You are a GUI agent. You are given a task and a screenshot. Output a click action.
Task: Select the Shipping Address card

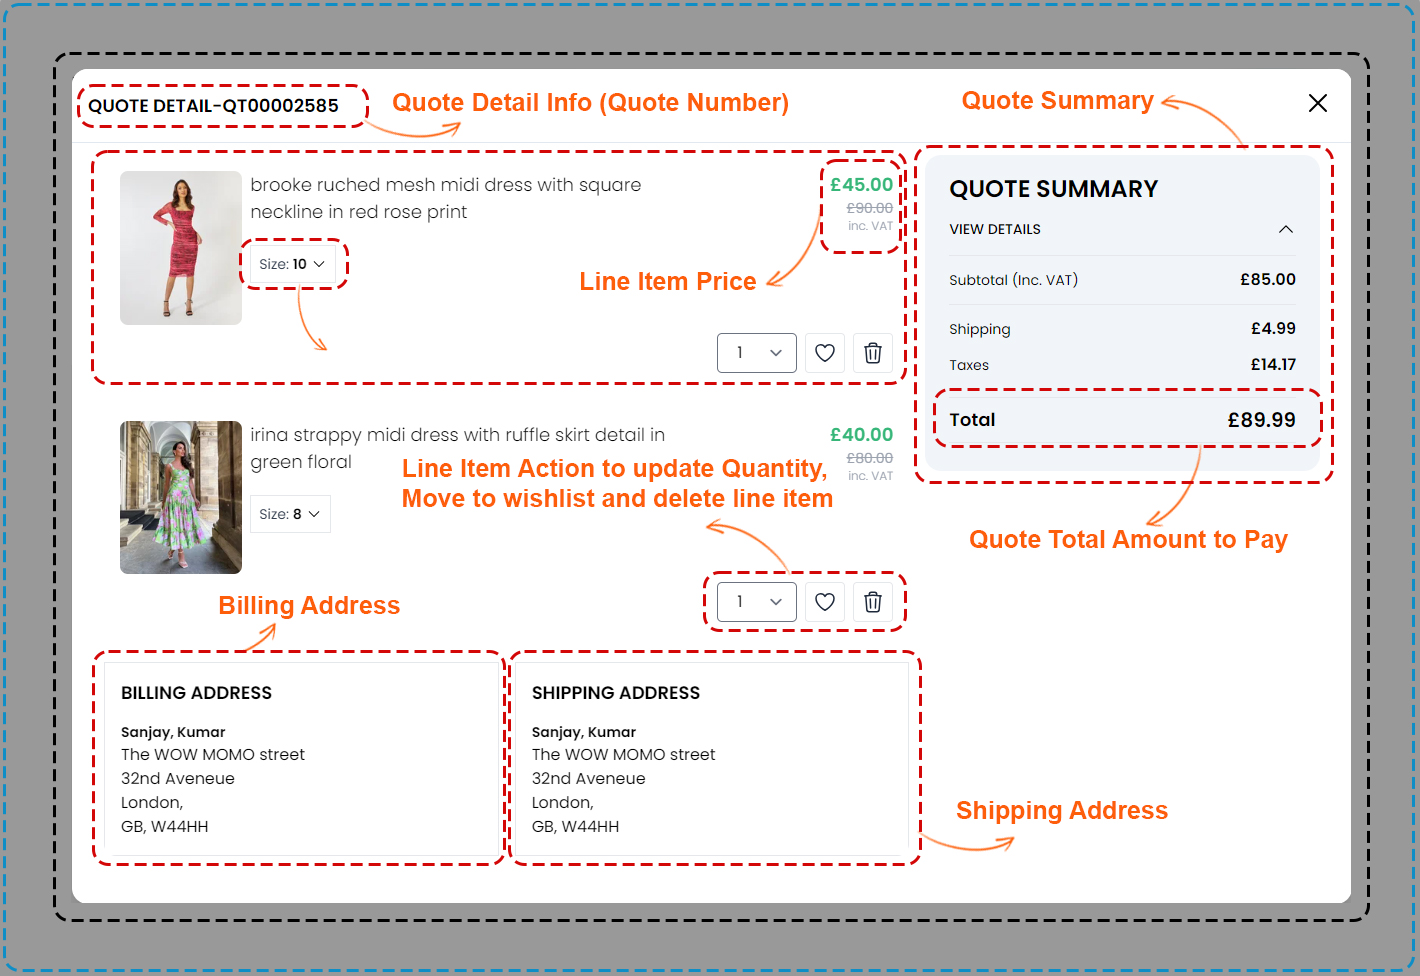710,758
